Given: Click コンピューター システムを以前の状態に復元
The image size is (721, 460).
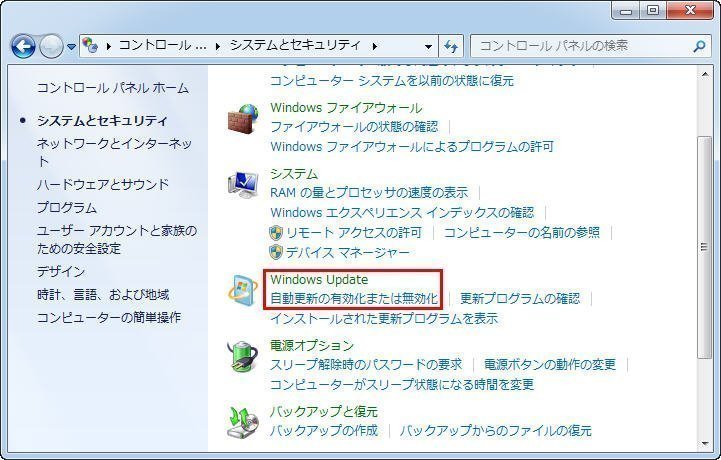Looking at the screenshot, I should pyautogui.click(x=392, y=80).
